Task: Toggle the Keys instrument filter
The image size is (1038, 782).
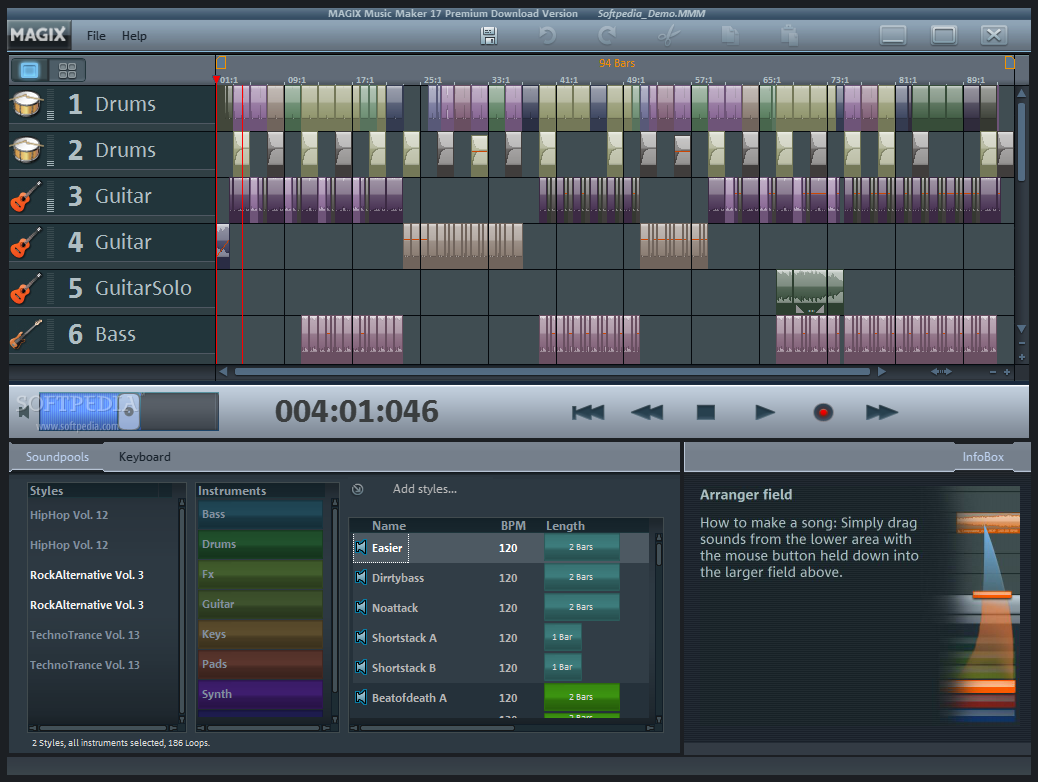Action: [260, 634]
